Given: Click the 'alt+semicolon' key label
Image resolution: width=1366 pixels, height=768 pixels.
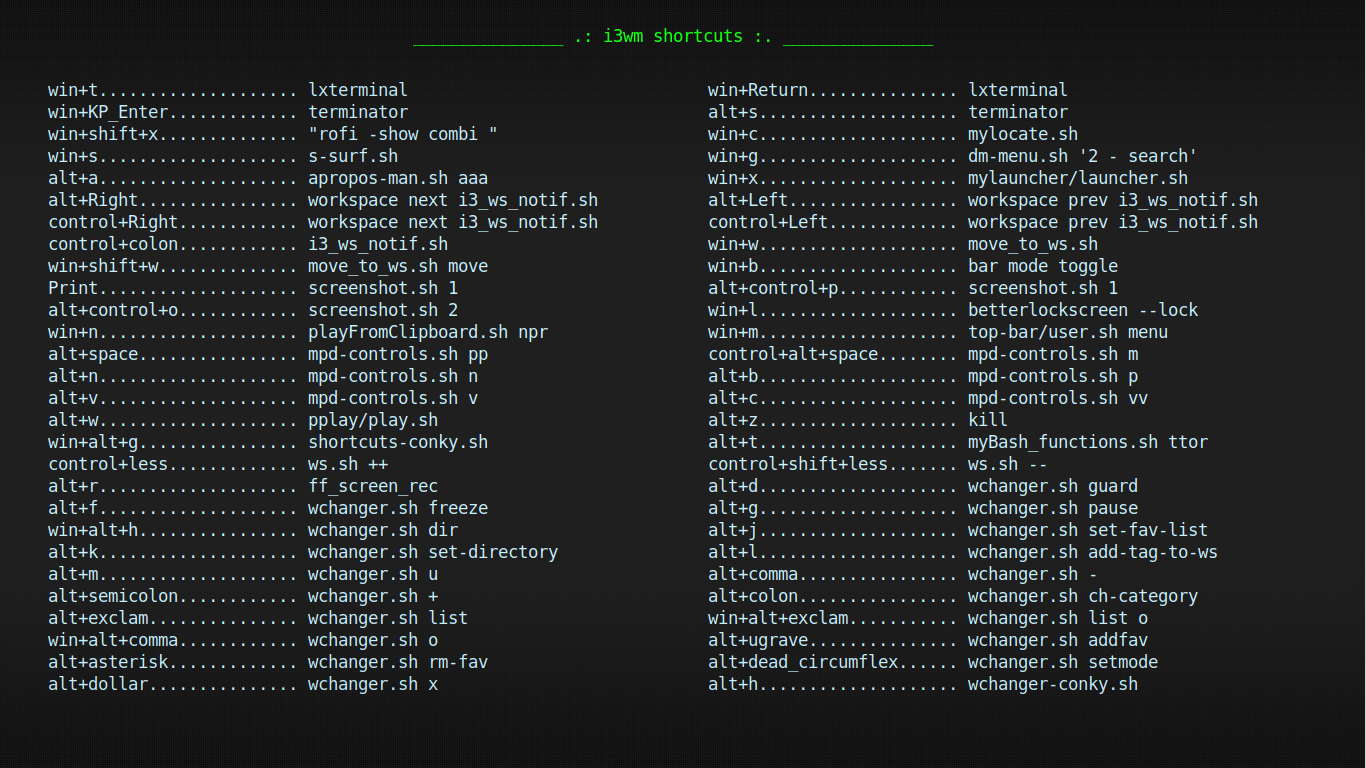Looking at the screenshot, I should [x=113, y=596].
